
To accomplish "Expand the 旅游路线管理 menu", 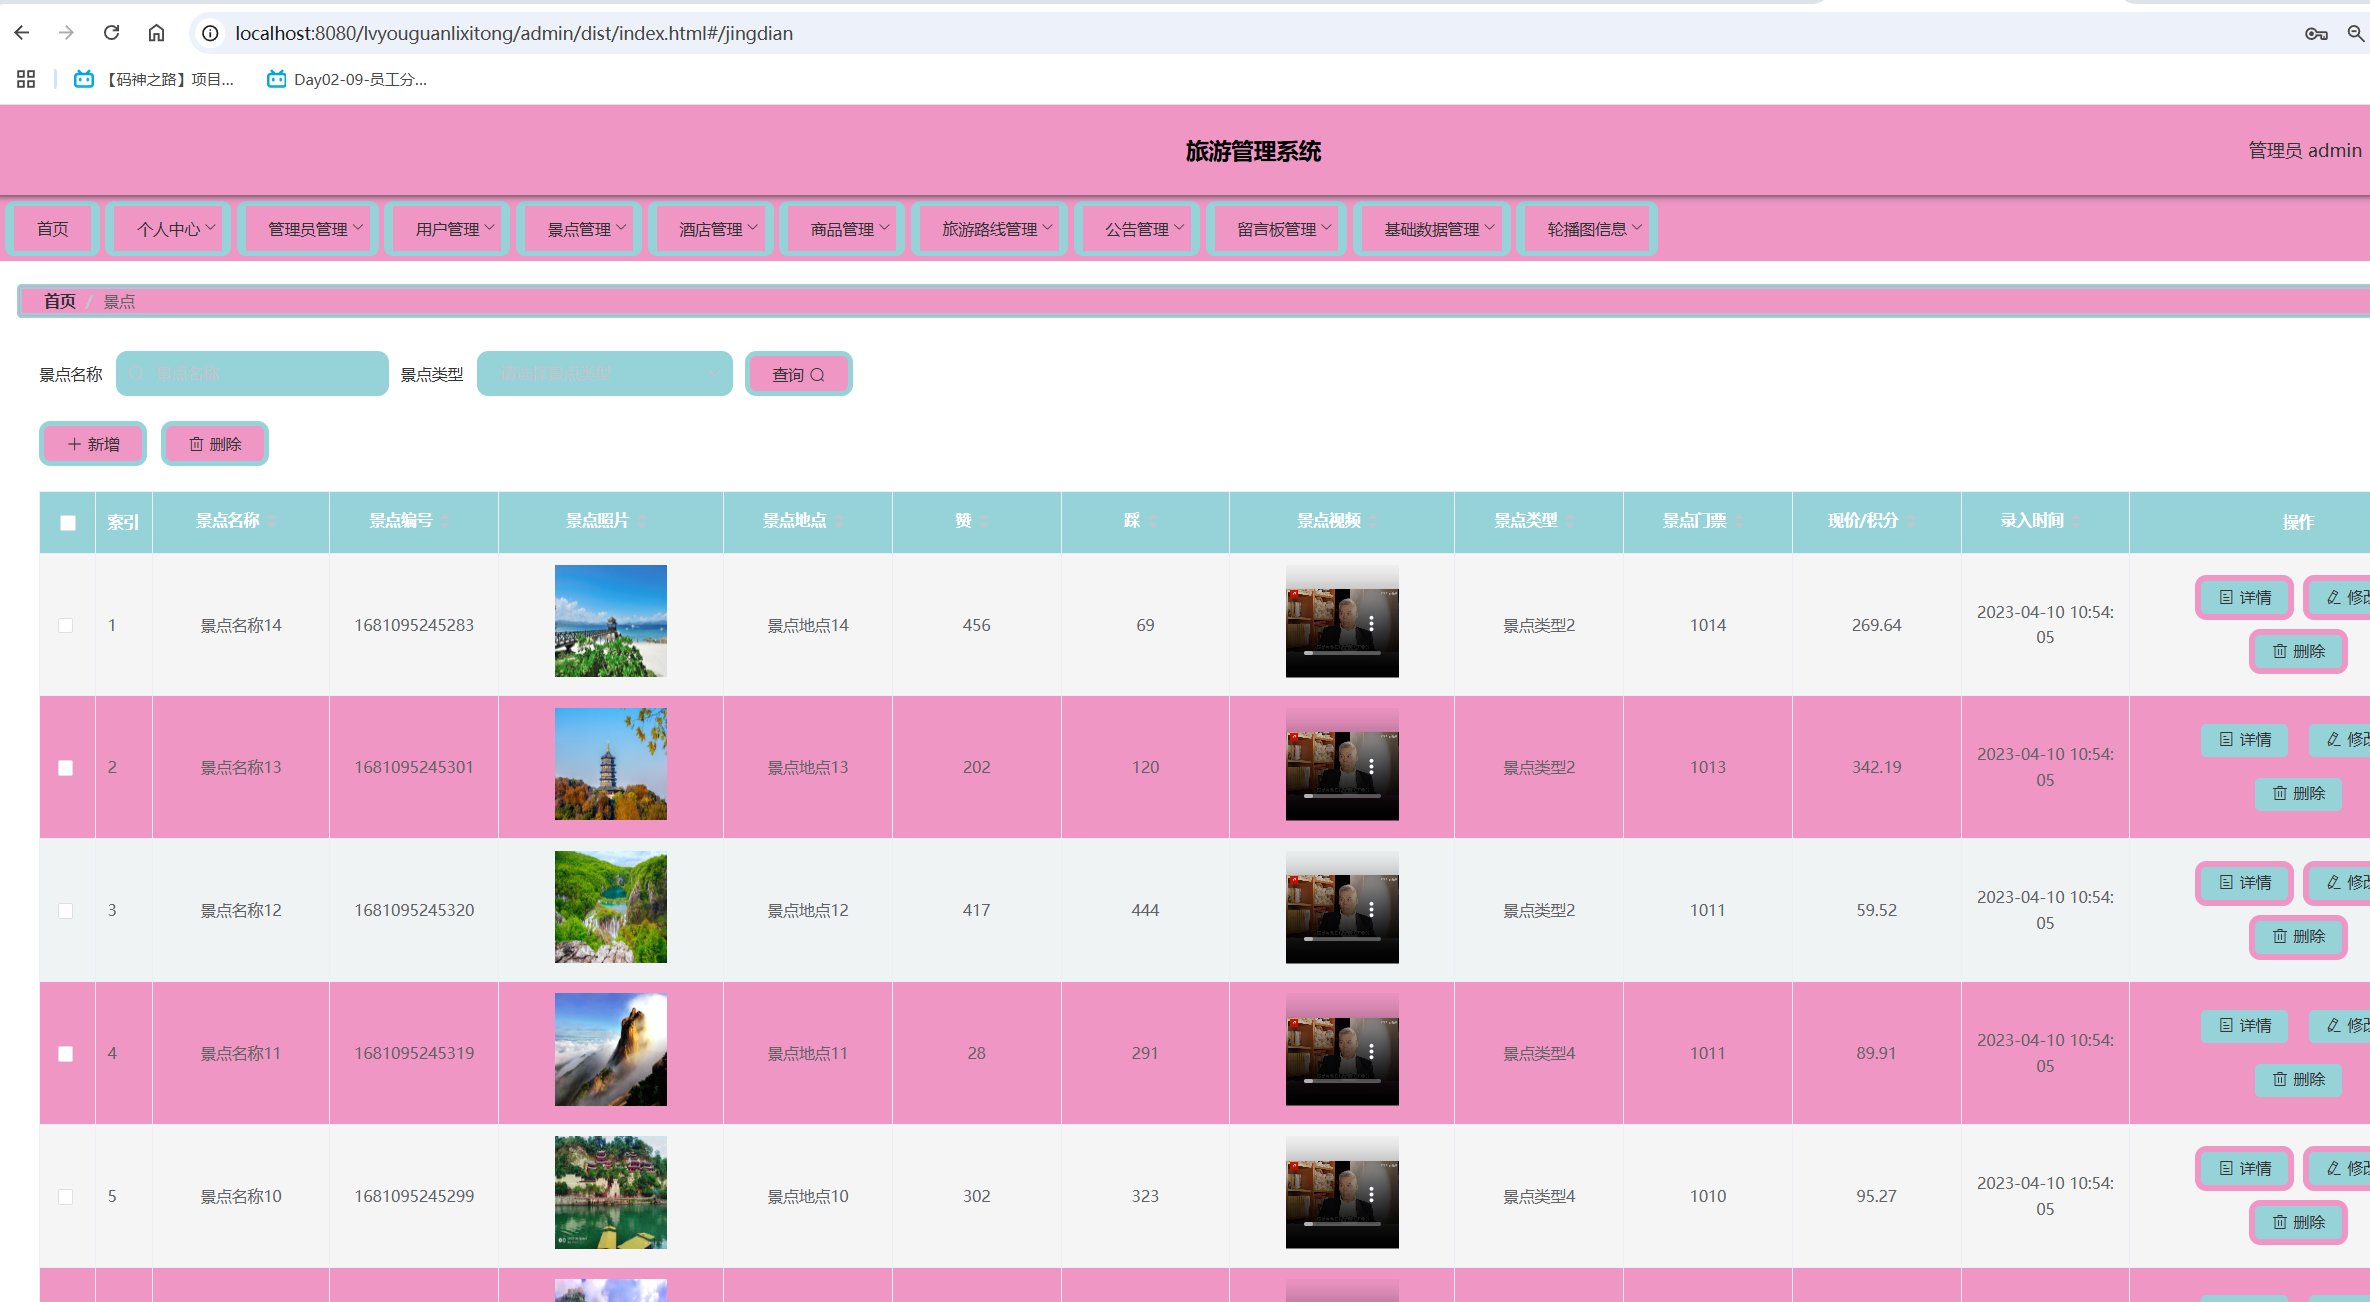I will [x=996, y=229].
